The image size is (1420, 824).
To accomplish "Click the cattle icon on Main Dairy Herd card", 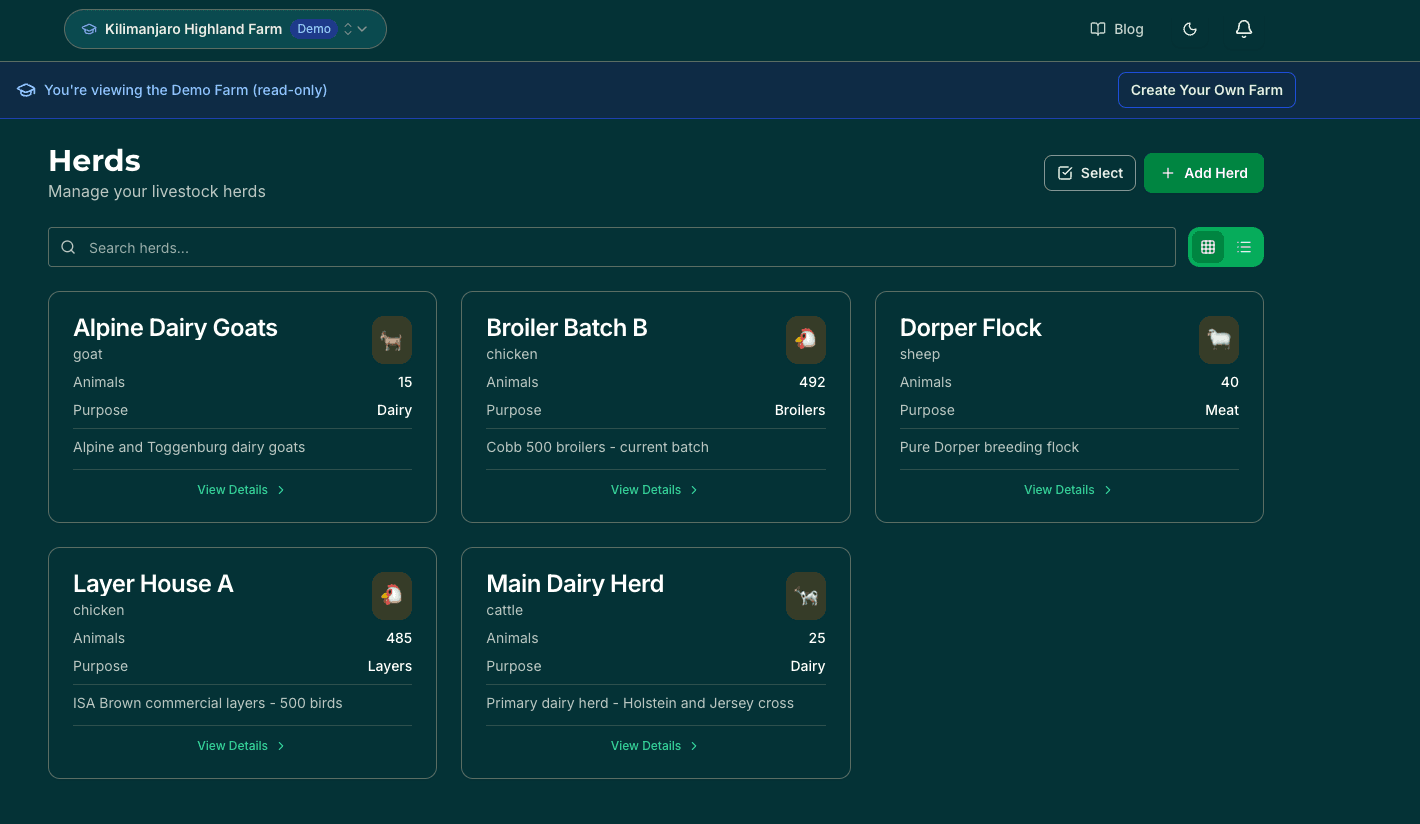I will 806,596.
